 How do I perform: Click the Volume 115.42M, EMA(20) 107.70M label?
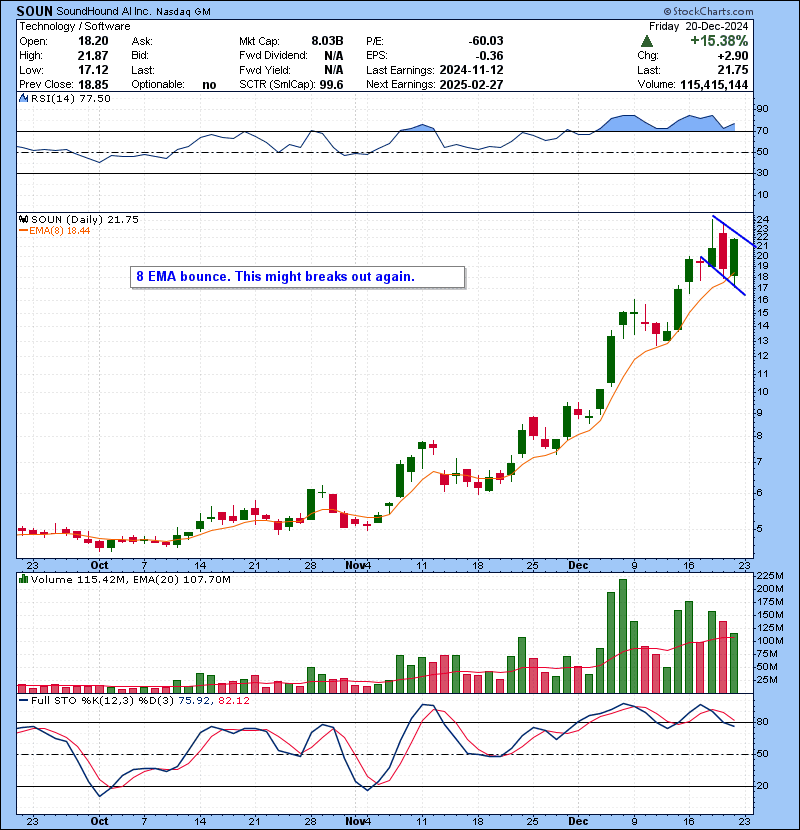131,580
